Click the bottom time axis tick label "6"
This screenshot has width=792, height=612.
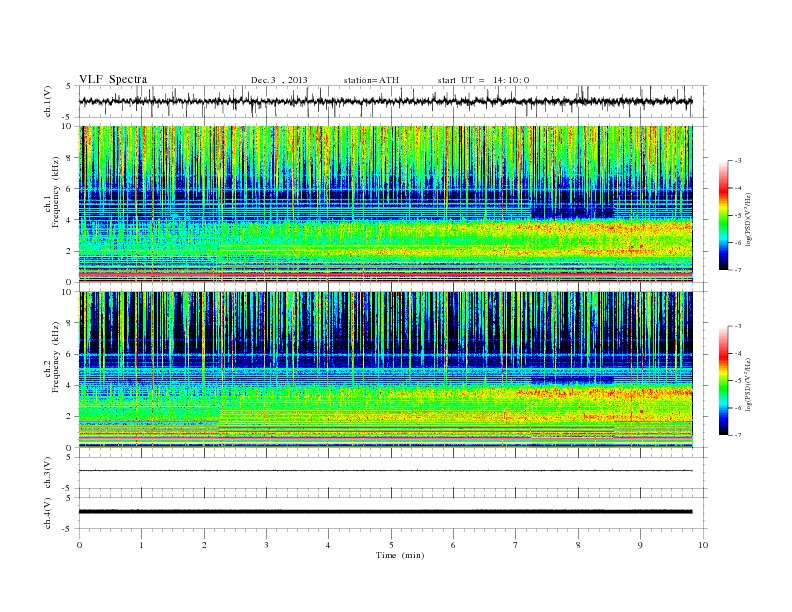pyautogui.click(x=453, y=545)
